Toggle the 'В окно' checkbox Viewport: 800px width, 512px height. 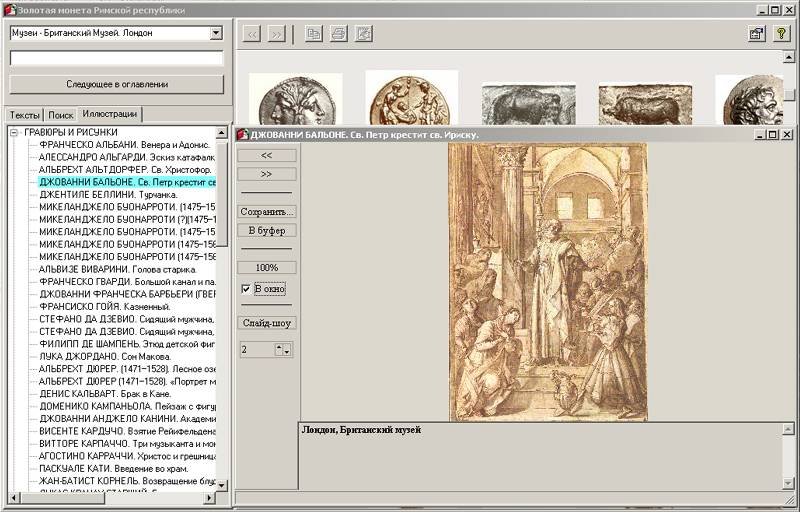pyautogui.click(x=246, y=289)
